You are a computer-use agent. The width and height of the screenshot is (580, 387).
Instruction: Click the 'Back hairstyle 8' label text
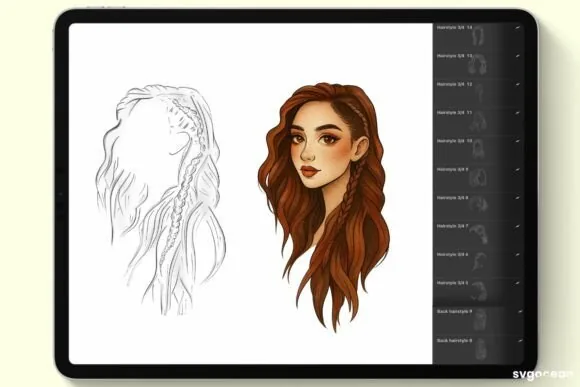point(455,341)
